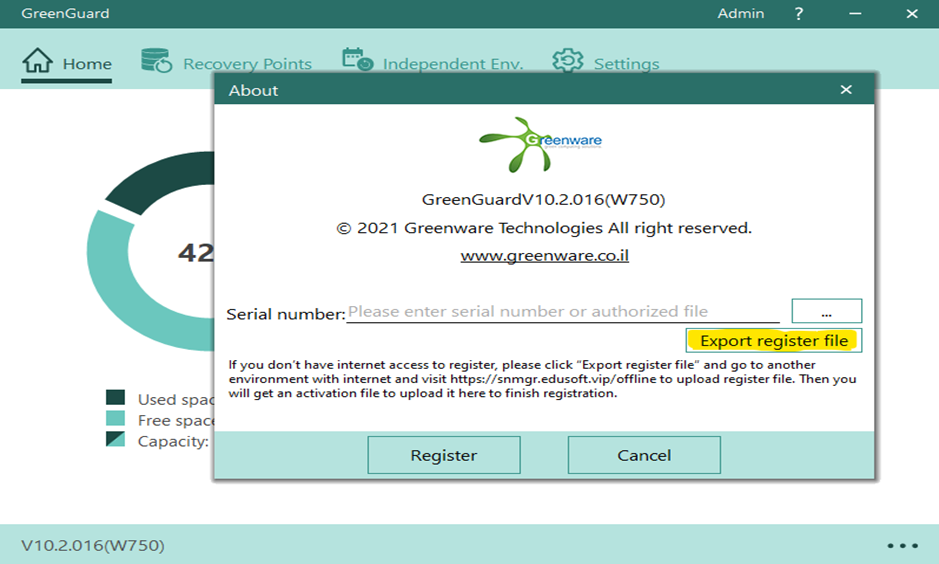Go to the Recovery Points tab
Viewport: 939px width, 564px height.
247,64
